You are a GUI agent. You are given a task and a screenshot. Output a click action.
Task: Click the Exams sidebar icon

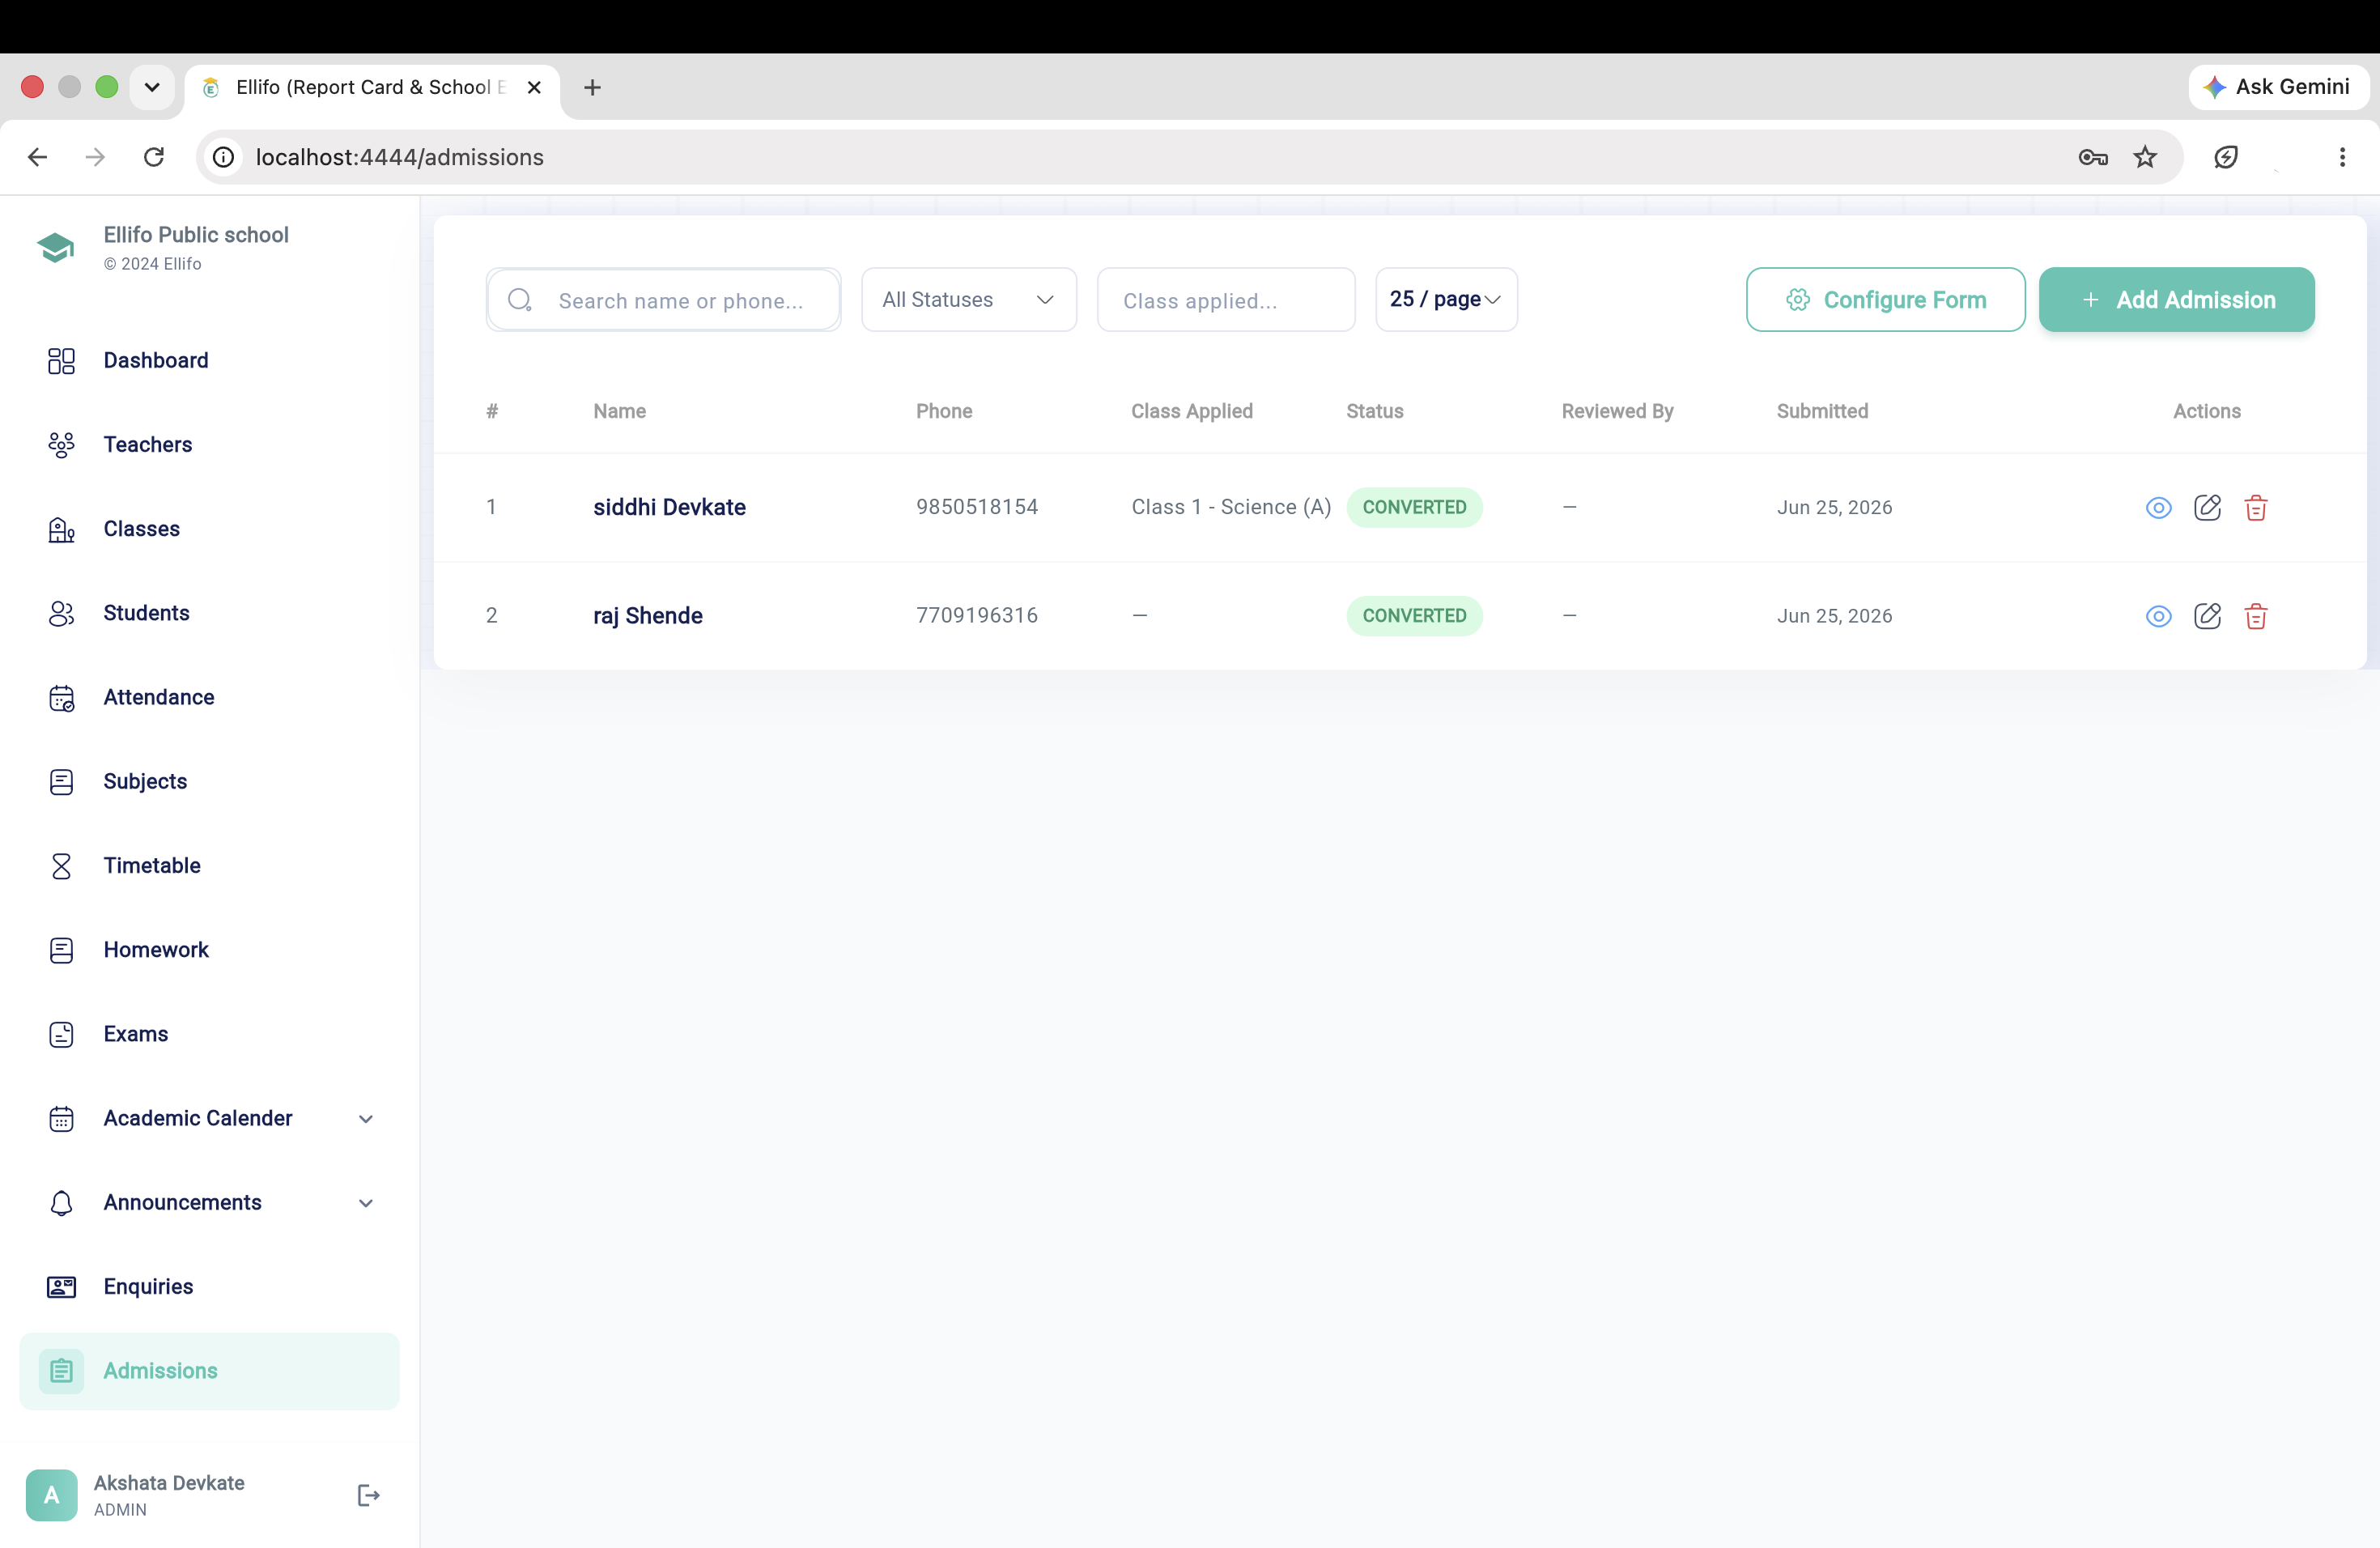coord(61,1034)
